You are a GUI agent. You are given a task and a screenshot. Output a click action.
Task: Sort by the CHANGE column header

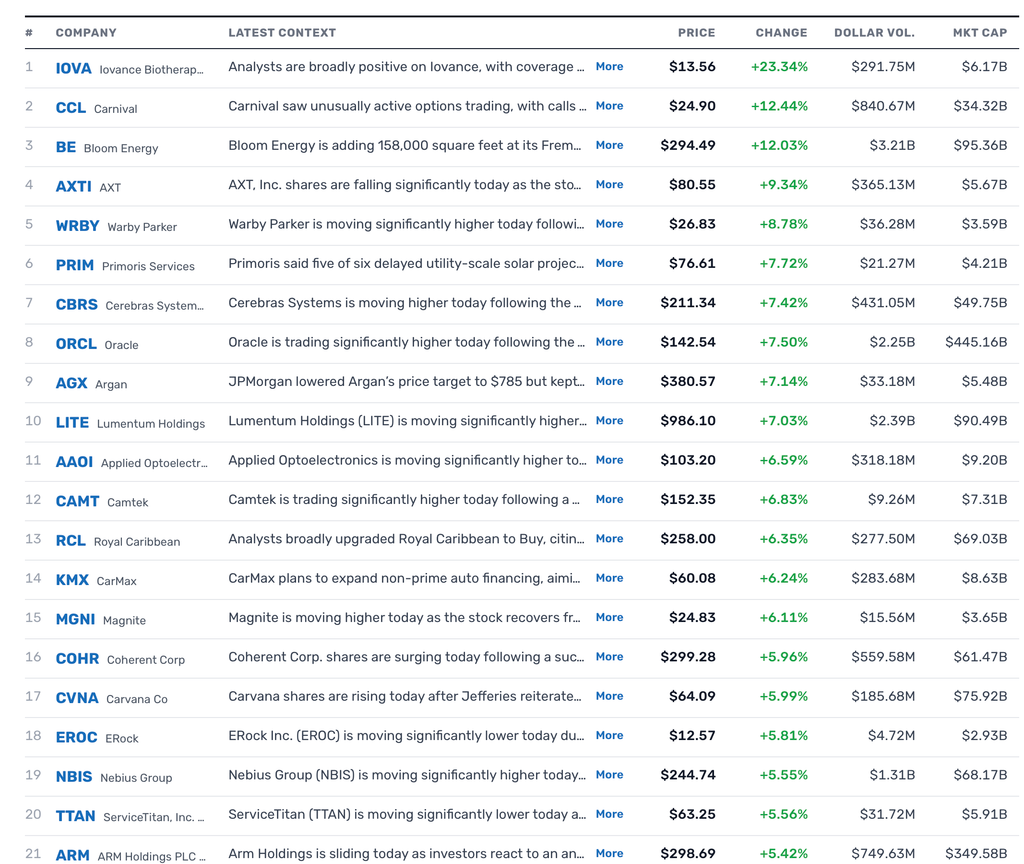tap(781, 33)
